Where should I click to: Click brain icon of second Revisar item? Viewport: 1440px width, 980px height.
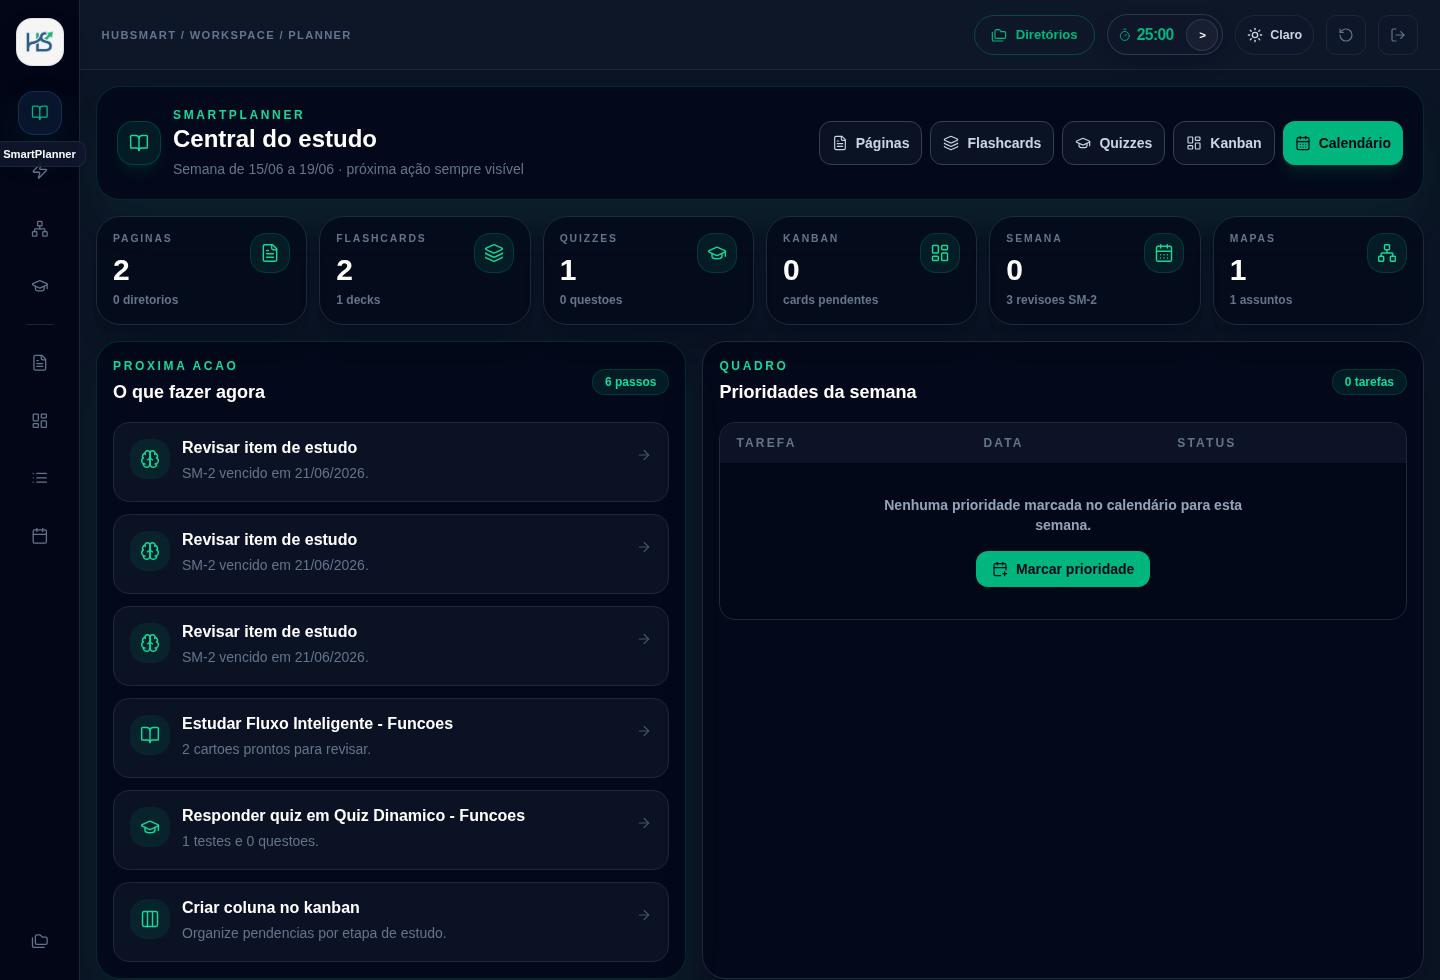click(150, 551)
